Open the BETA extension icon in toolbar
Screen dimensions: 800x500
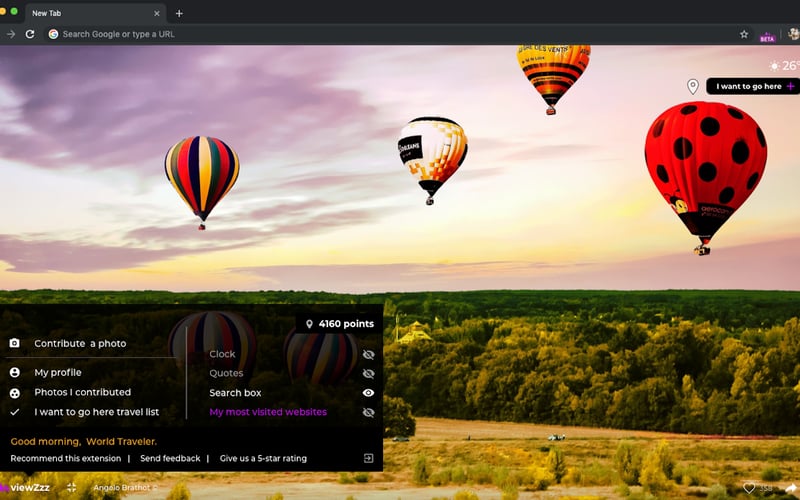point(767,36)
